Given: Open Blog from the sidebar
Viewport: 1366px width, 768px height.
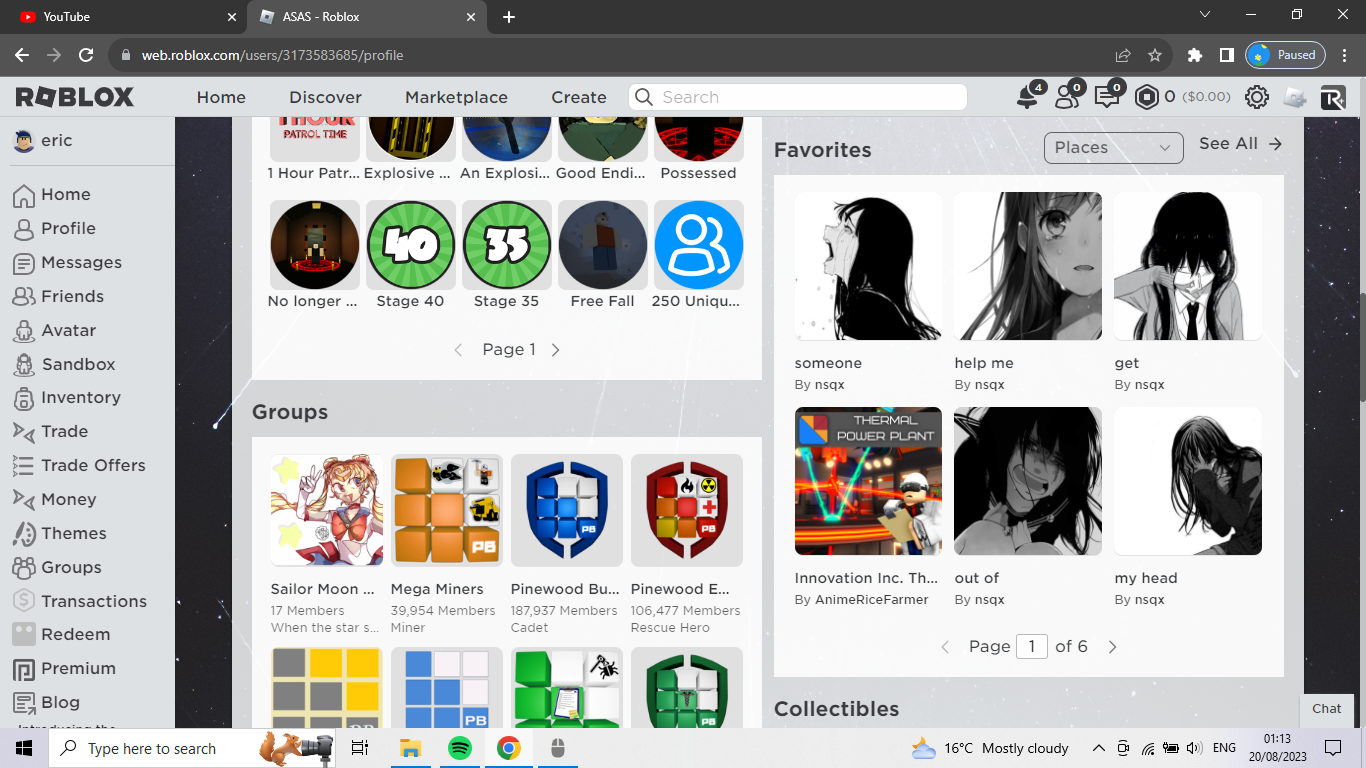Looking at the screenshot, I should point(60,702).
